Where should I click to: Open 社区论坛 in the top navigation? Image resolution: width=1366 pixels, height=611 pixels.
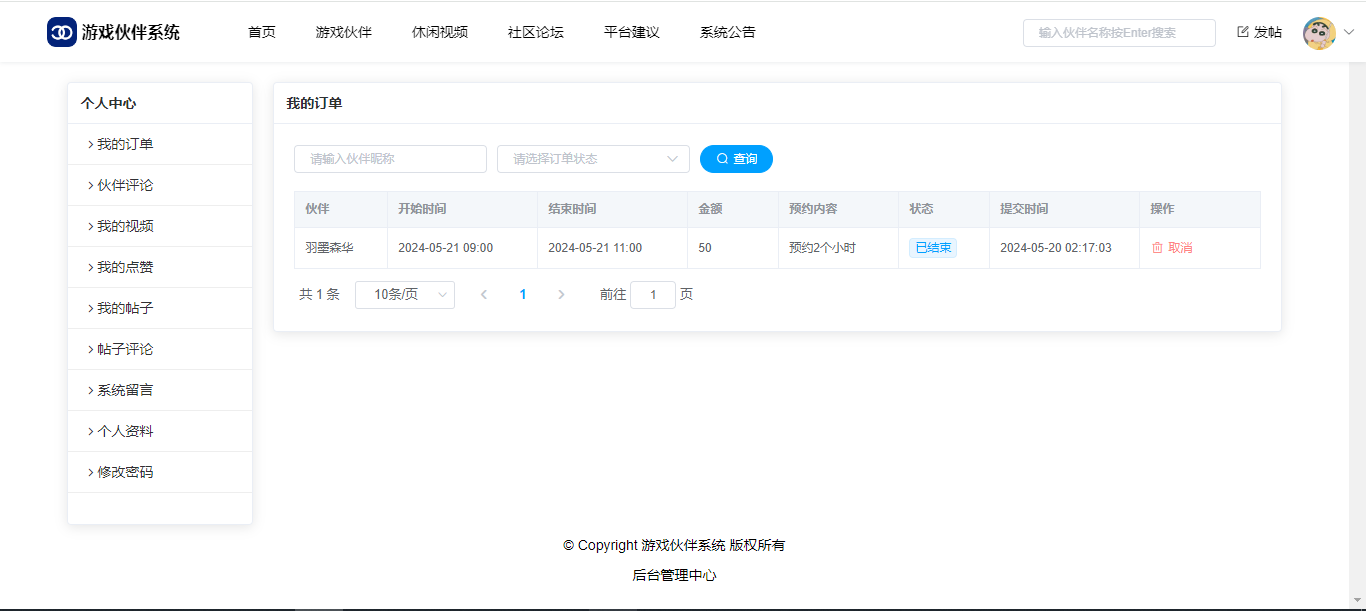[x=535, y=32]
